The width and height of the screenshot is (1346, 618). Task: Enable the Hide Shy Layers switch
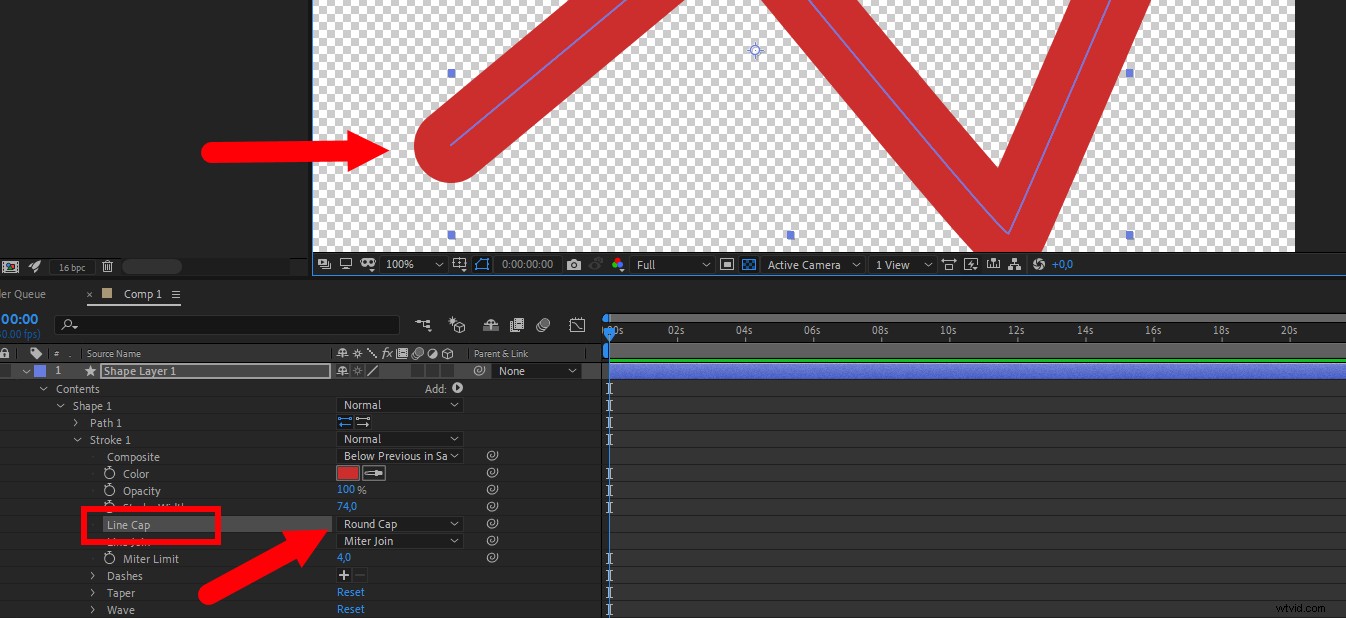(x=490, y=325)
